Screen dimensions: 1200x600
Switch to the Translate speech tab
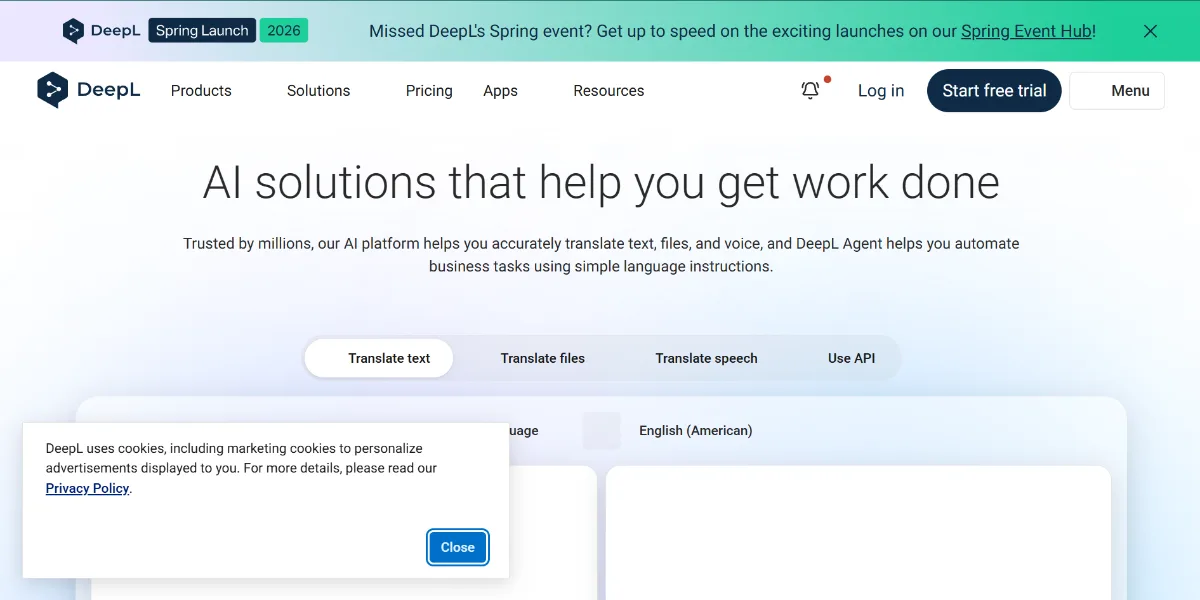click(706, 358)
